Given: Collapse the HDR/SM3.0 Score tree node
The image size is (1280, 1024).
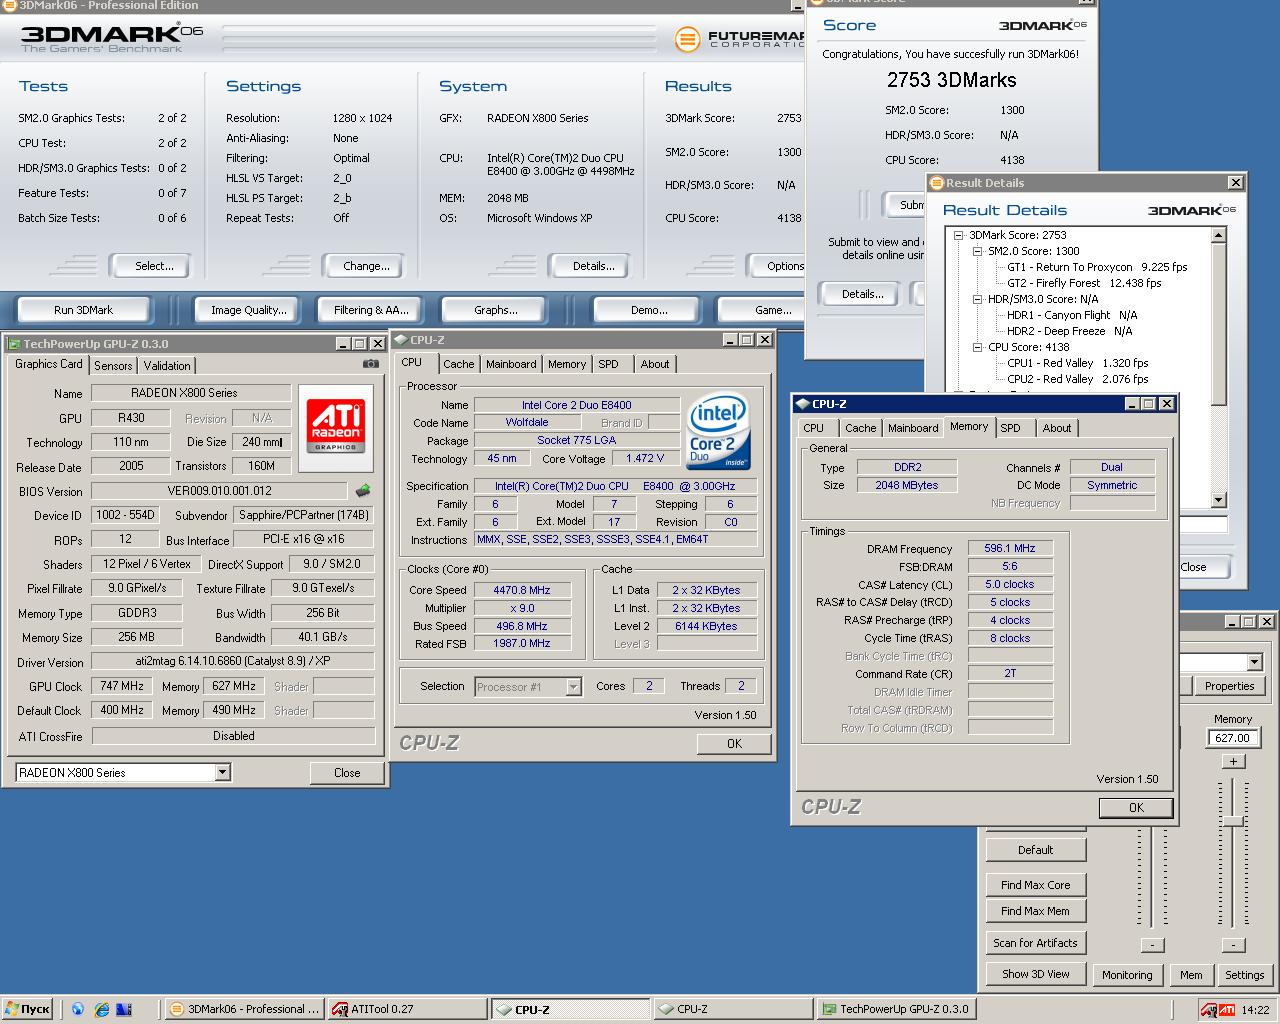Looking at the screenshot, I should pos(977,299).
